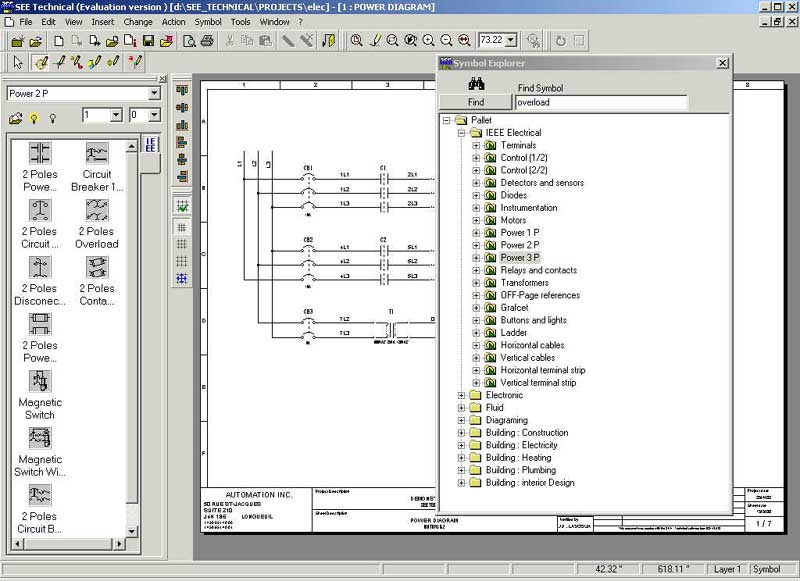Image resolution: width=800 pixels, height=581 pixels.
Task: Toggle the medium dotted grid density icon
Action: (182, 244)
